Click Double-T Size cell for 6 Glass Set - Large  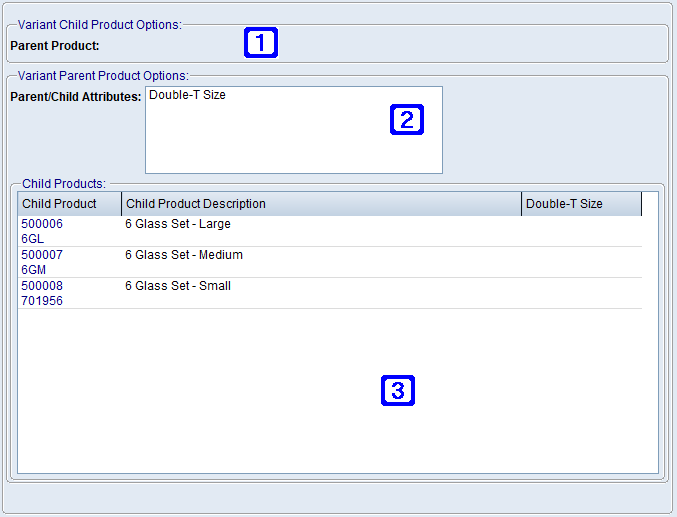pyautogui.click(x=581, y=231)
